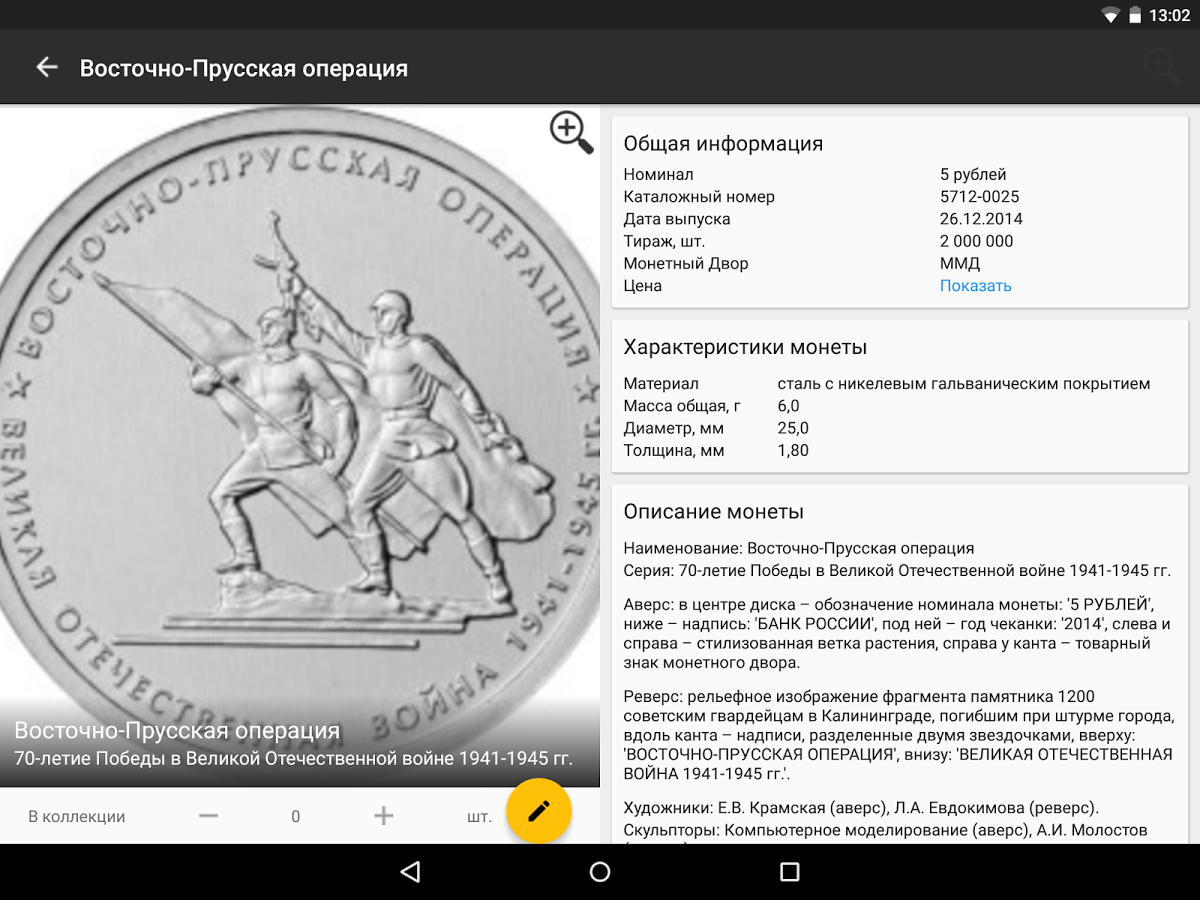The width and height of the screenshot is (1200, 900).
Task: Tap the mint value ММД
Action: pyautogui.click(x=960, y=263)
